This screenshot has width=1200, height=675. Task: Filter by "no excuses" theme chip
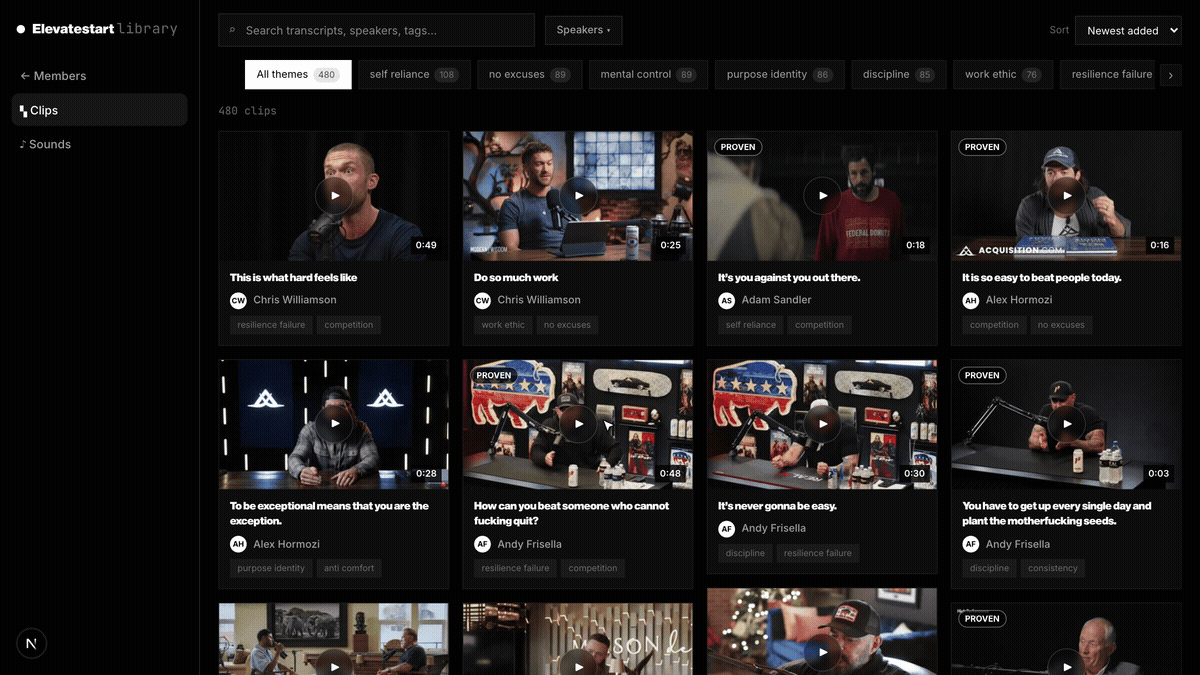click(529, 74)
